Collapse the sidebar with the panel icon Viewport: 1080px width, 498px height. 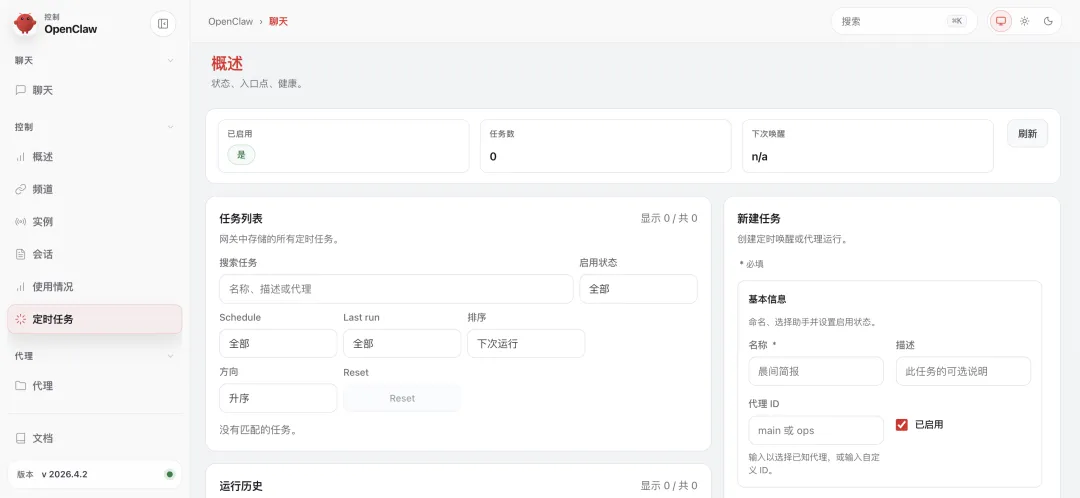[163, 24]
